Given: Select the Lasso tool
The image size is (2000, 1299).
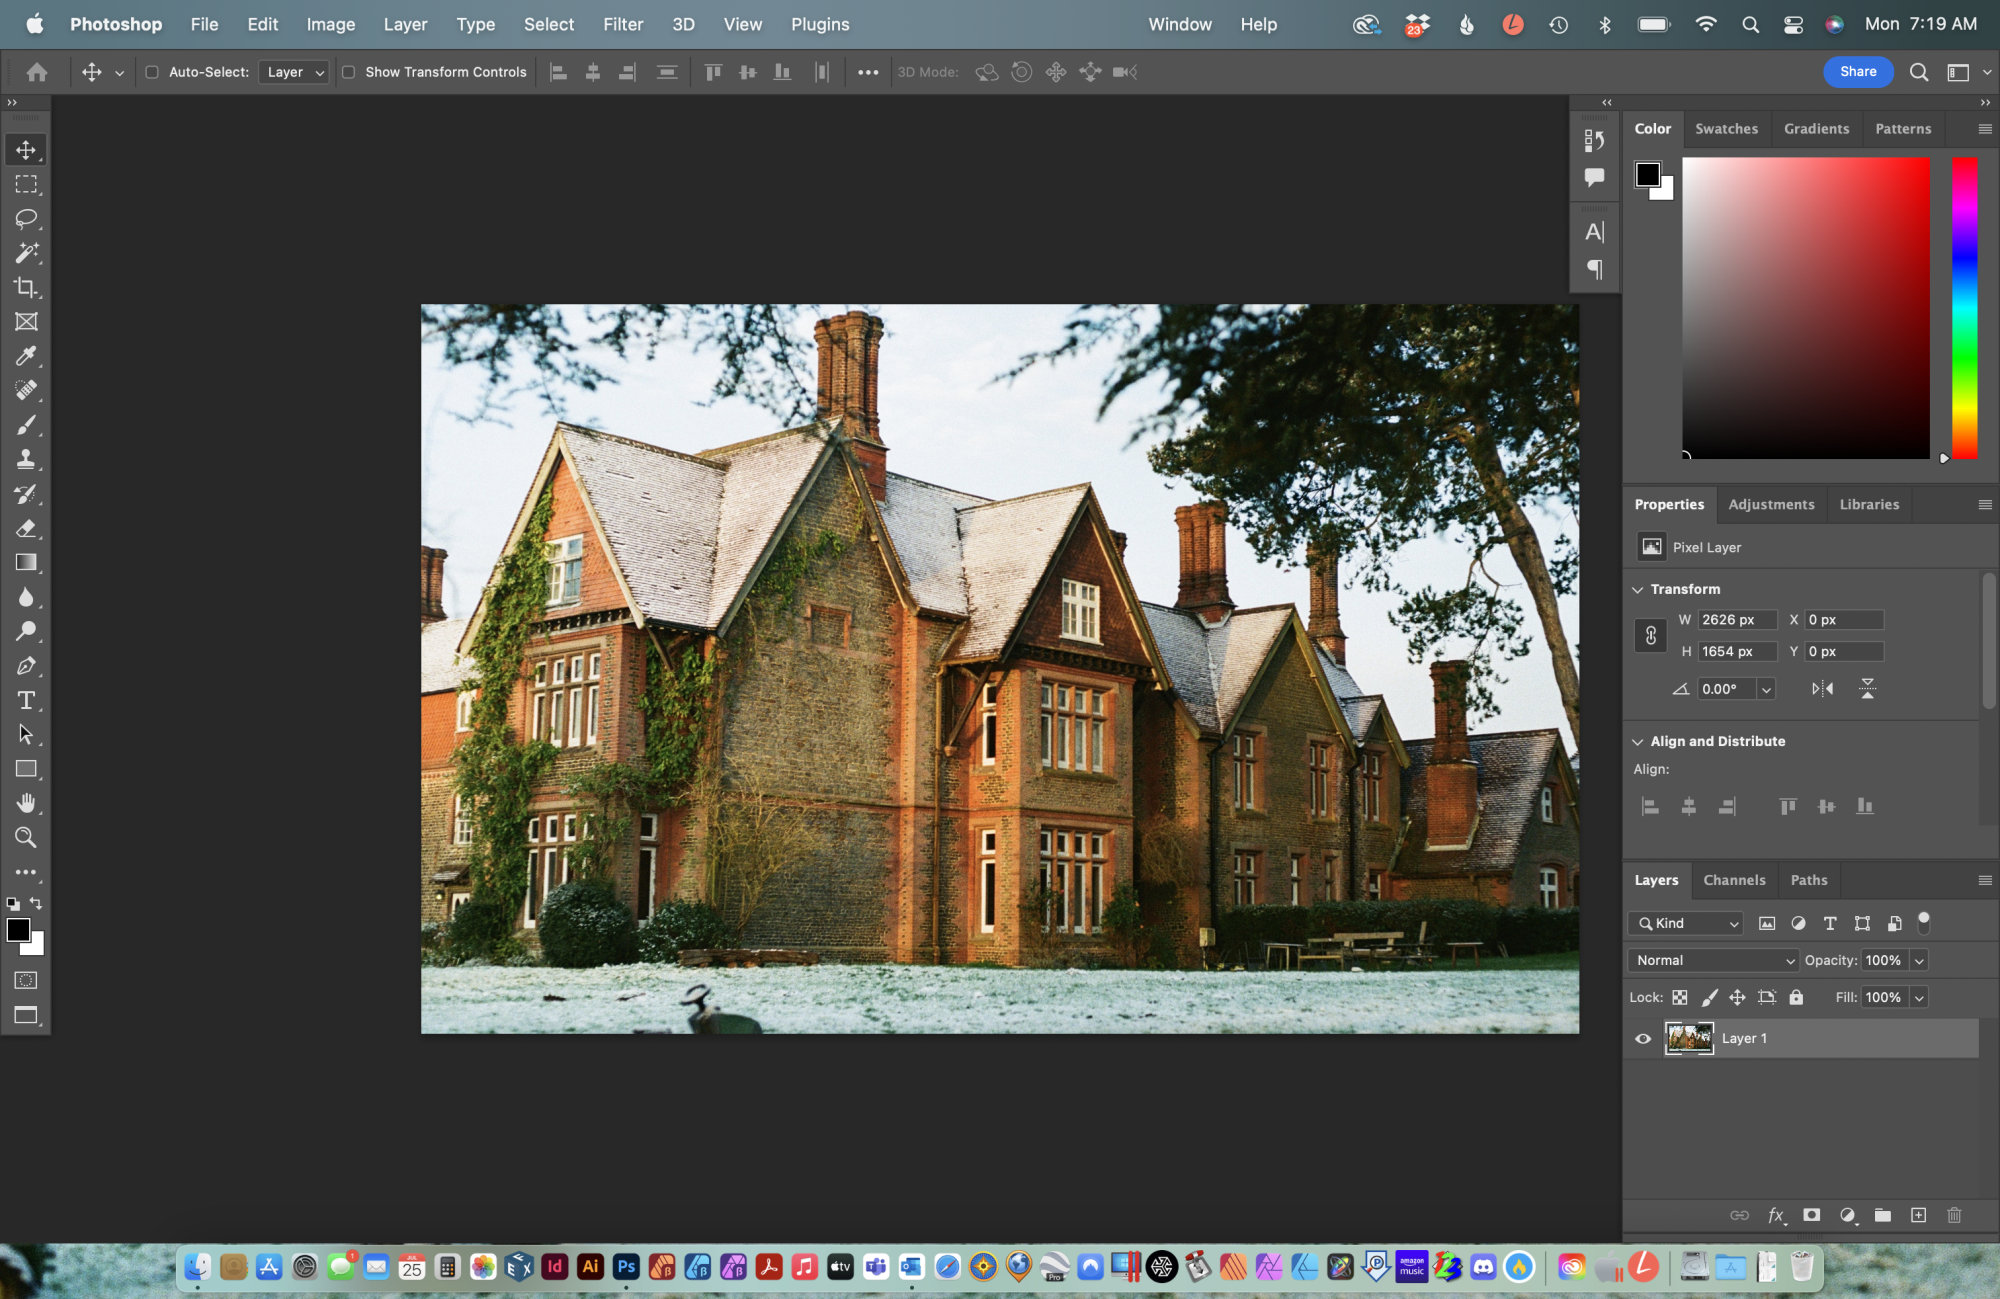Looking at the screenshot, I should [26, 219].
